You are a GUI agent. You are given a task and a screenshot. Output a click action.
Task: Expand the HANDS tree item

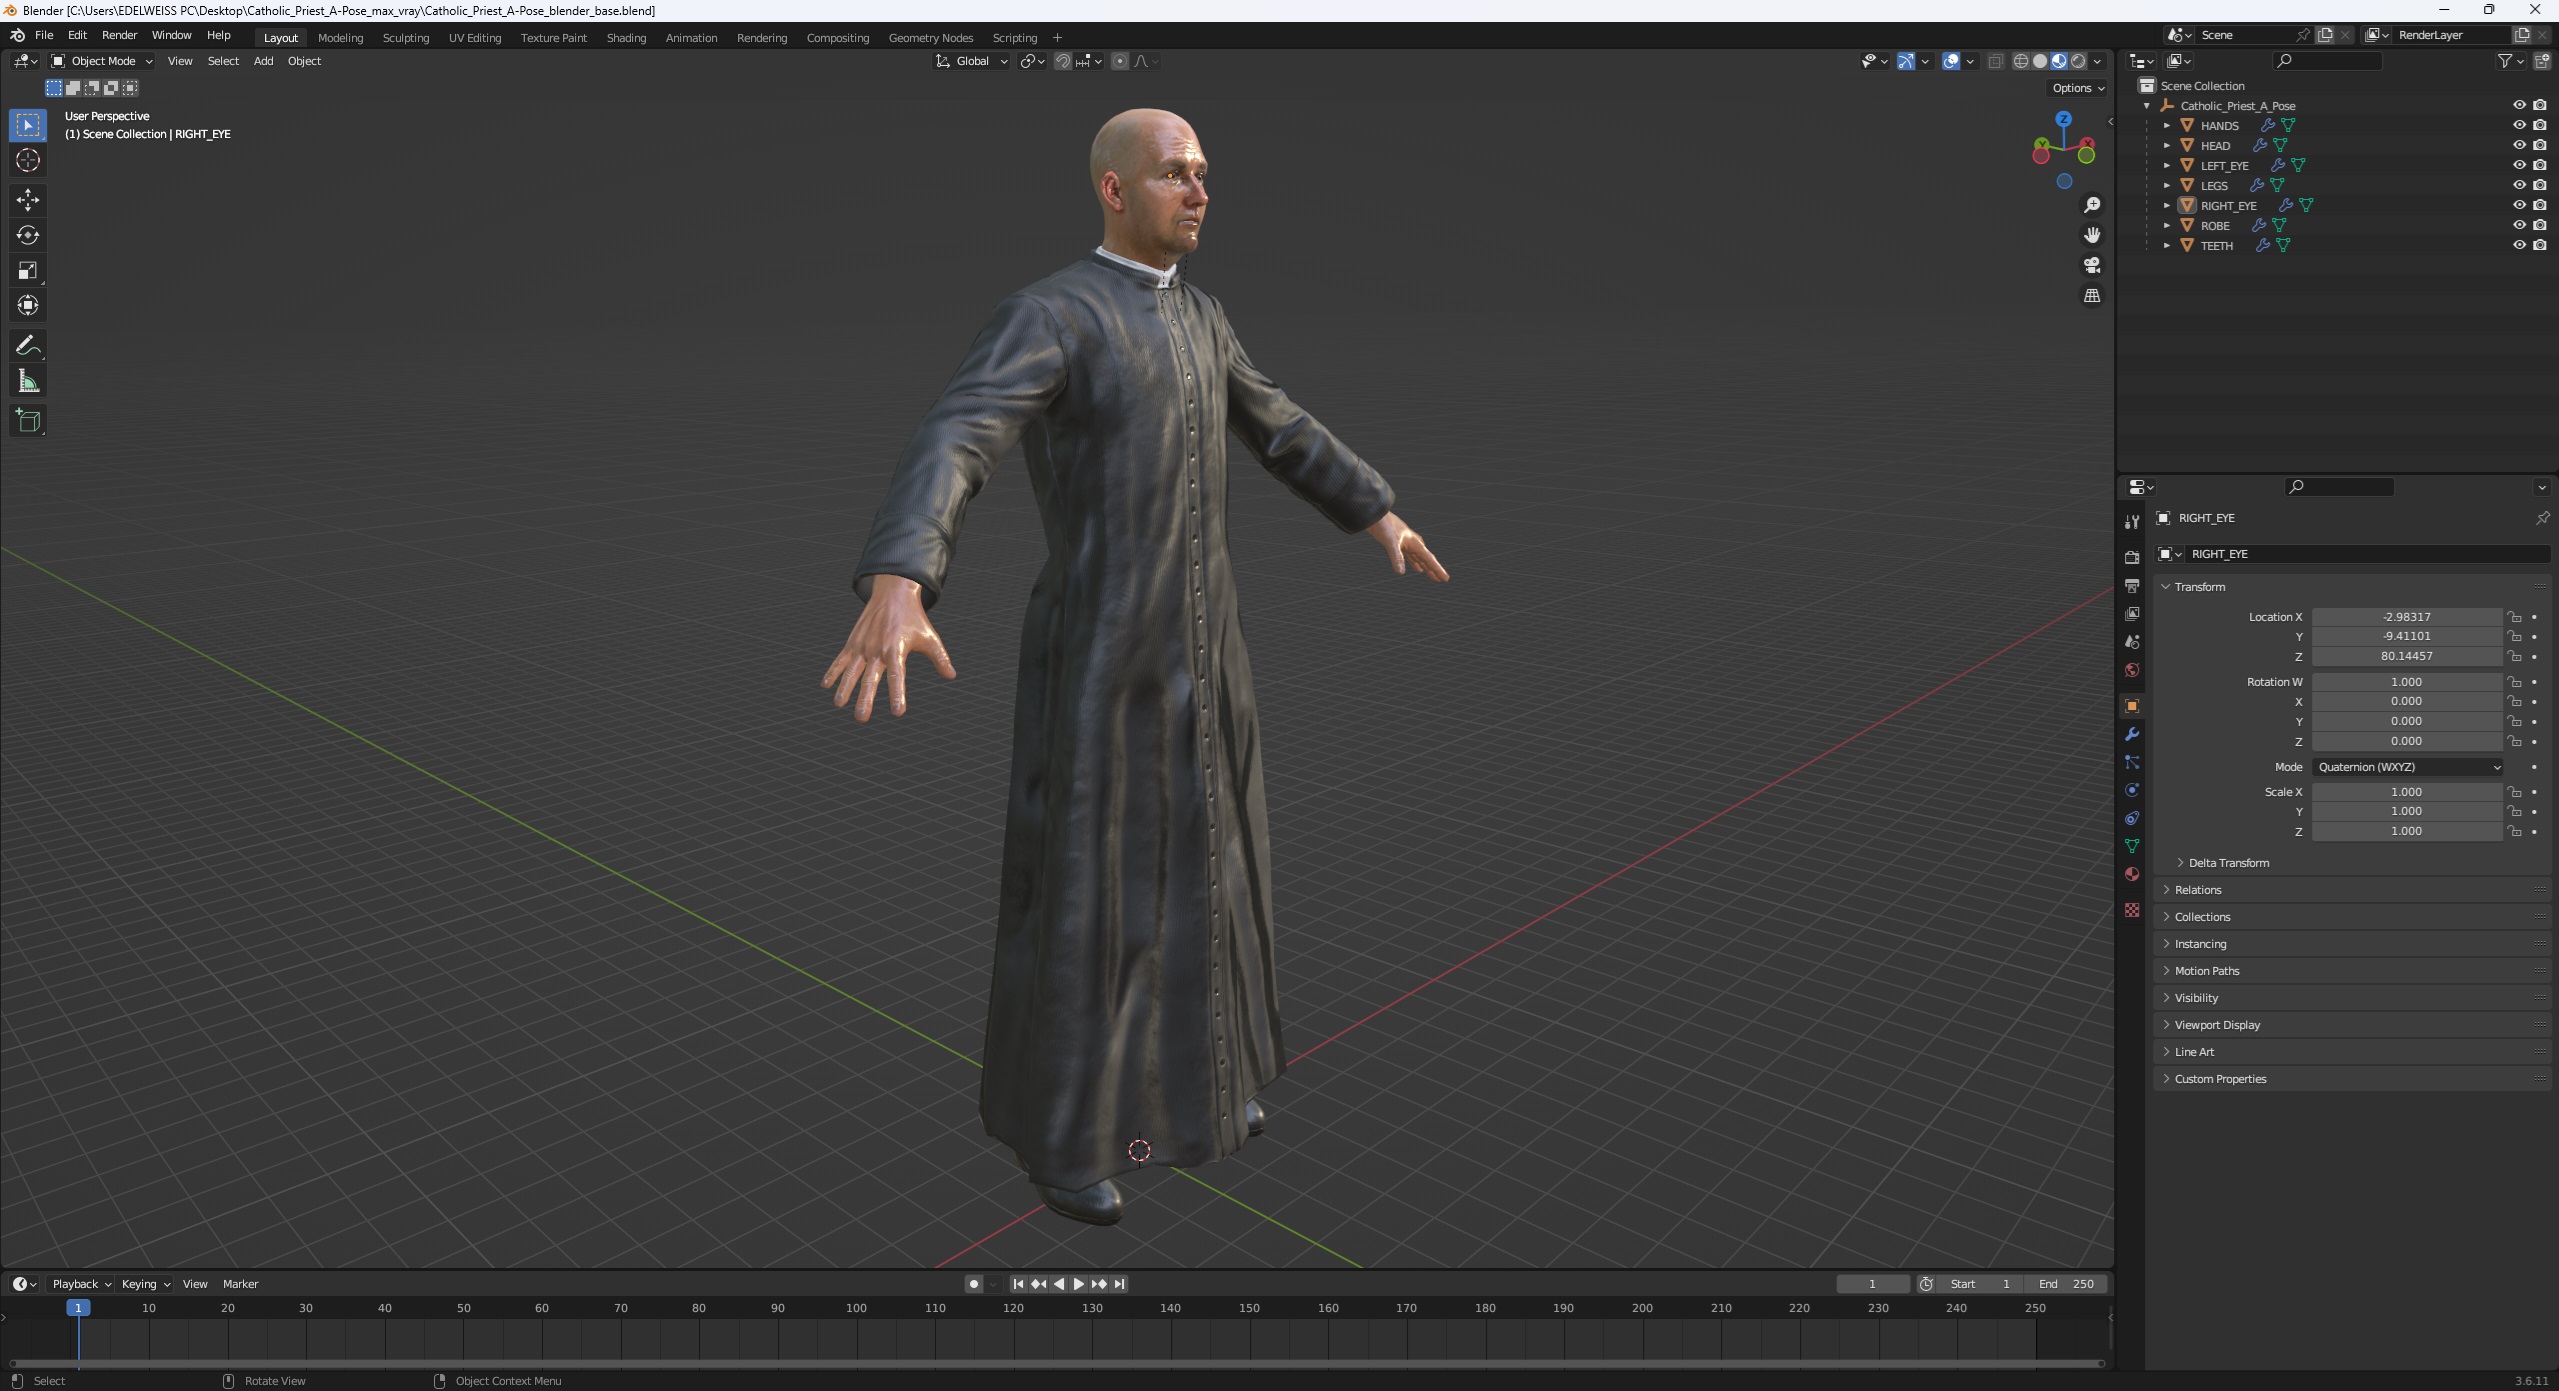click(x=2167, y=125)
